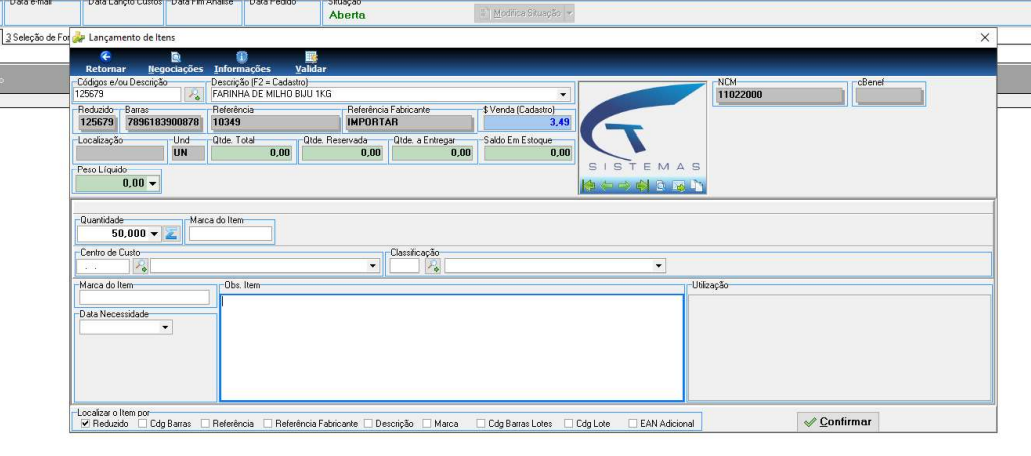Enable the Cdg Barras checkbox
Image resolution: width=1031 pixels, height=456 pixels.
(x=143, y=424)
